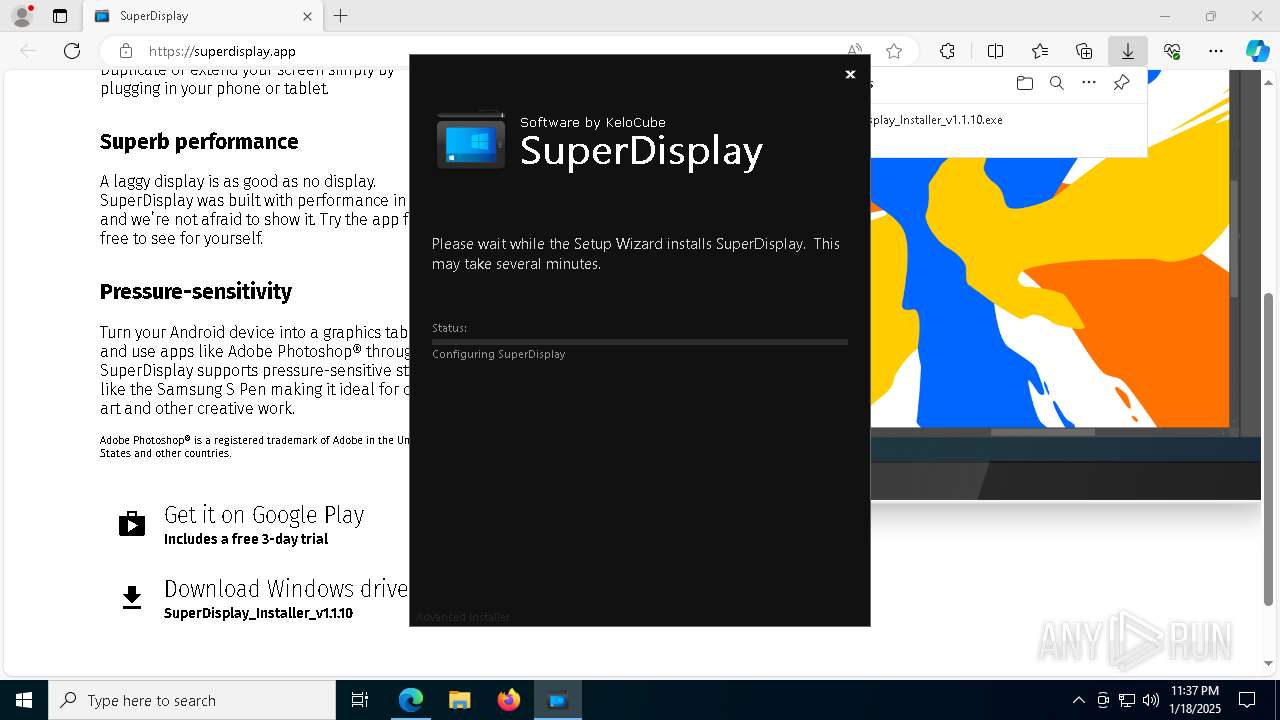Viewport: 1280px width, 720px height.
Task: Click the colorful tablet artwork image
Action: pos(1048,292)
